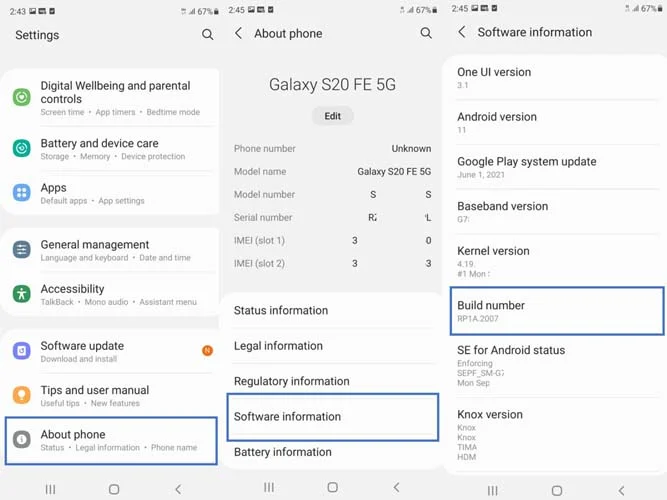The width and height of the screenshot is (667, 500).
Task: Tap back button on Software information navbar
Action: [x=621, y=491]
